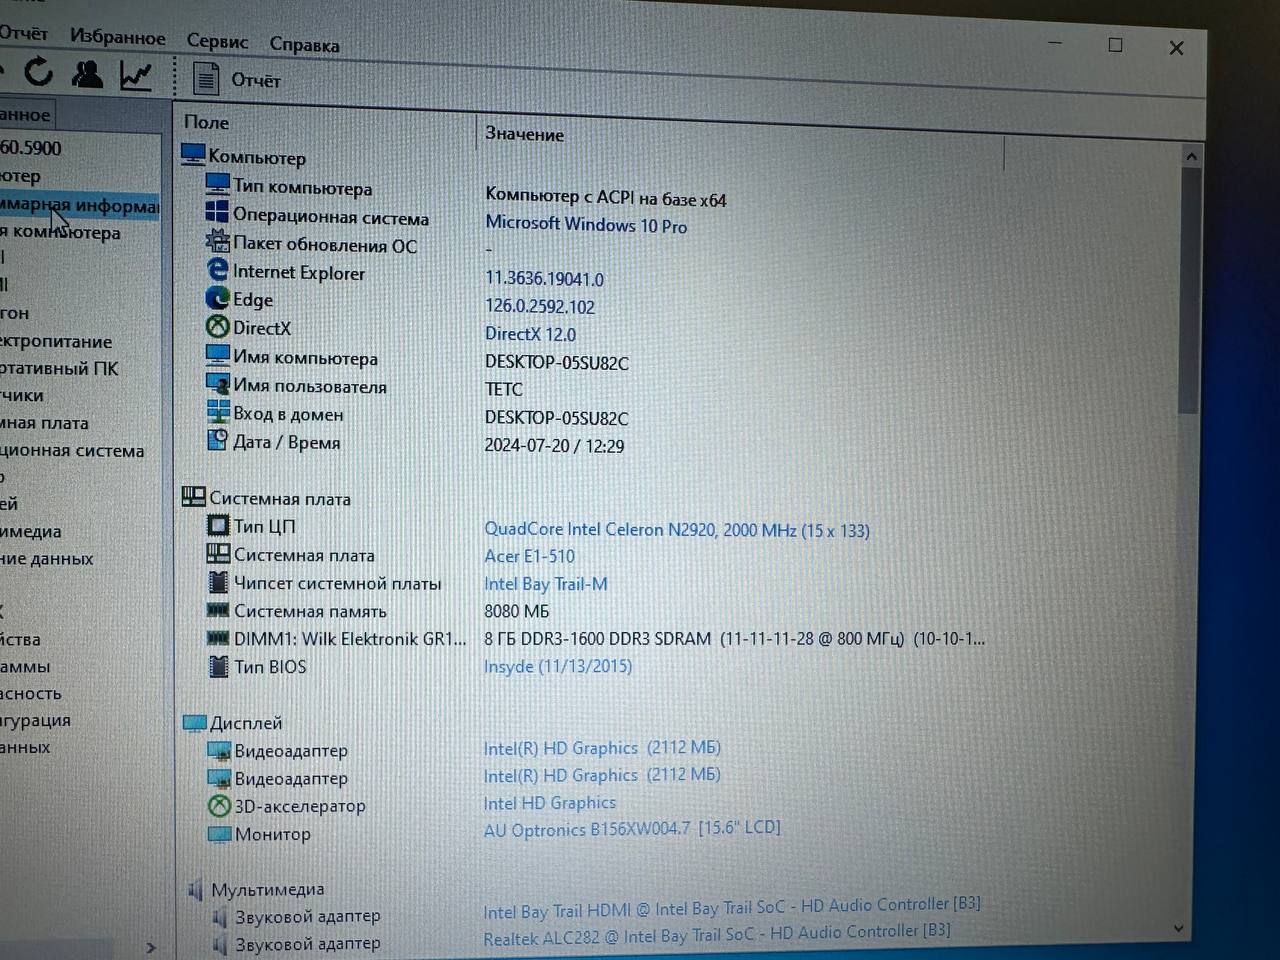This screenshot has height=960, width=1280.
Task: Click the Пакет обновления ОС icon
Action: [217, 240]
